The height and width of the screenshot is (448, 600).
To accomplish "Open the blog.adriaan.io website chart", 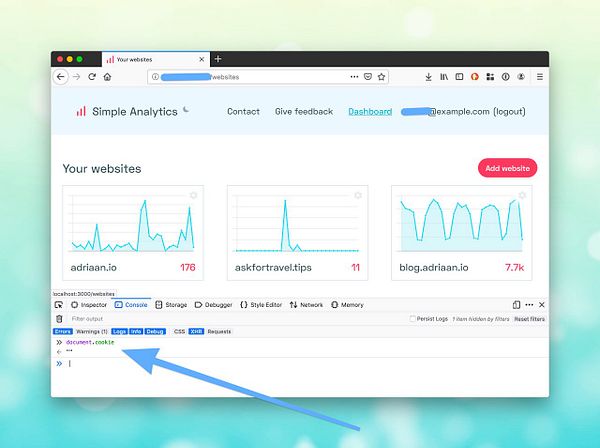I will click(461, 224).
